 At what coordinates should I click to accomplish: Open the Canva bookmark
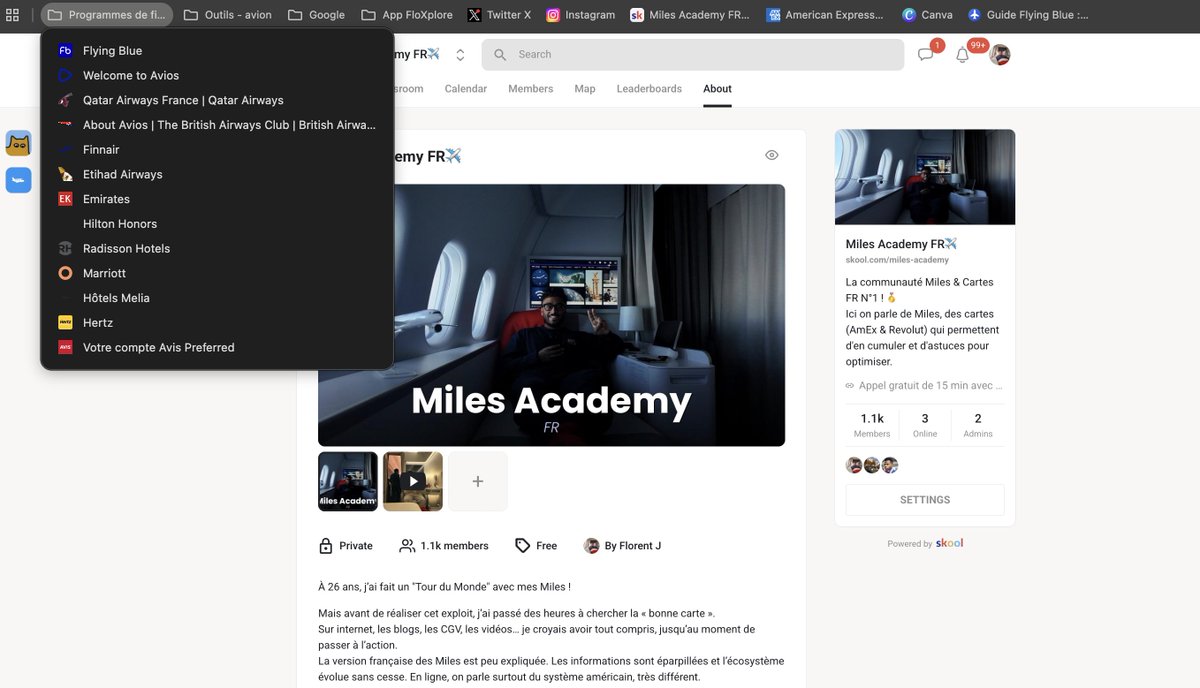click(928, 15)
